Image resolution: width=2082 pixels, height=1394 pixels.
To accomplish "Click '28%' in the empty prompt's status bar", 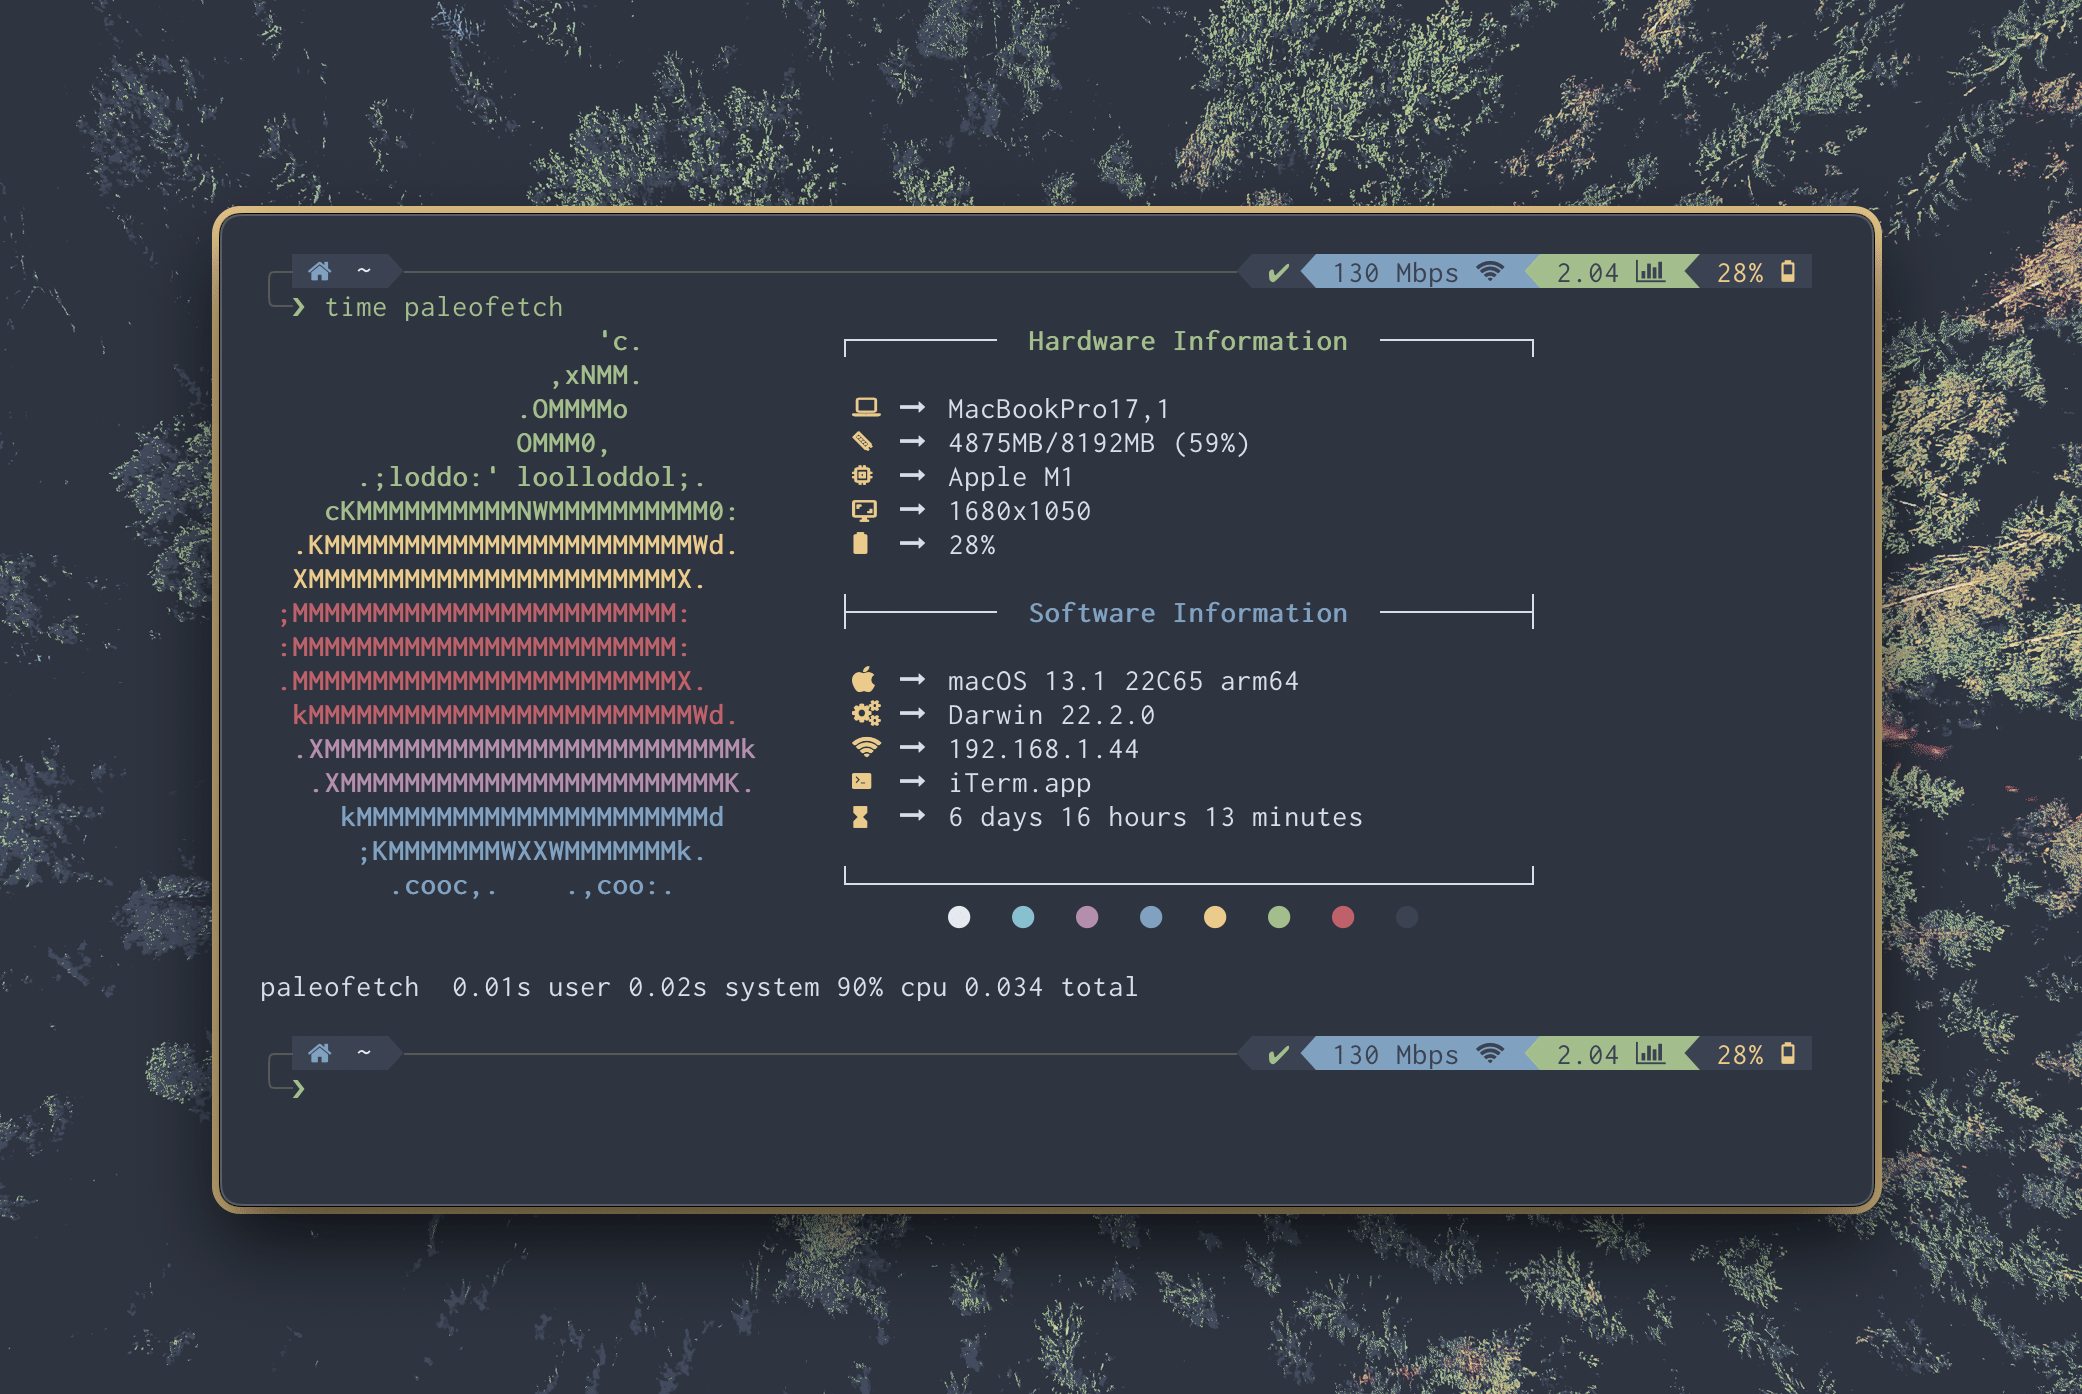I will click(x=1740, y=1055).
